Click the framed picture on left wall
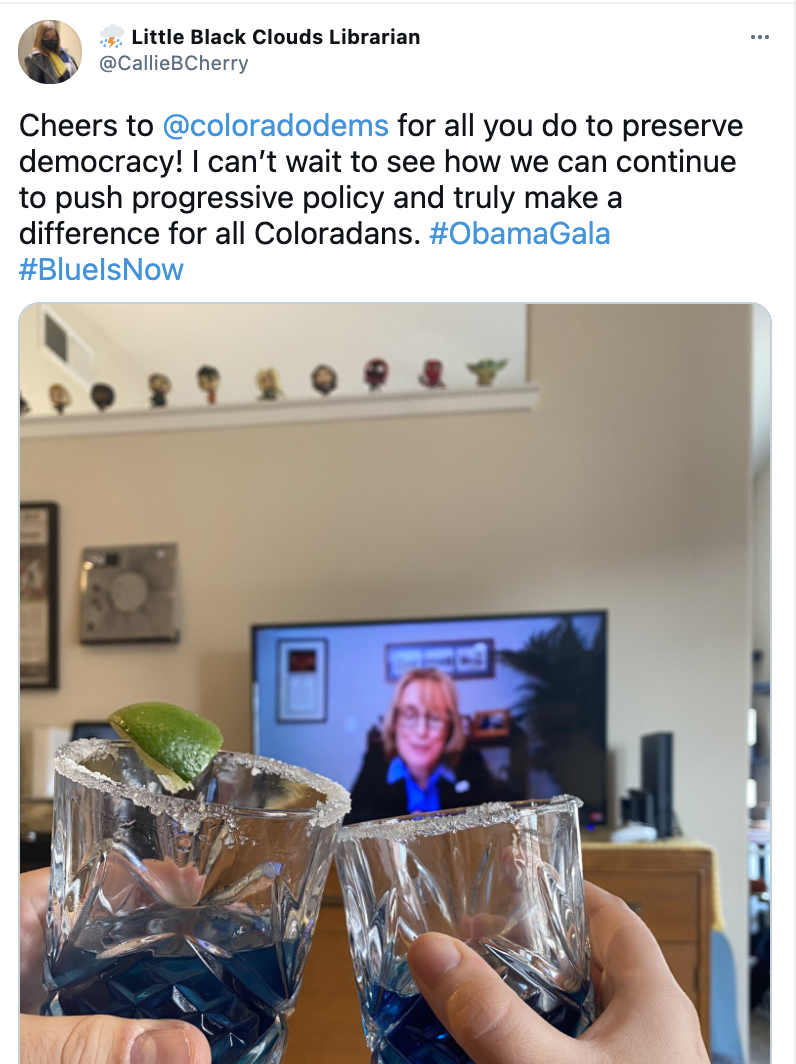The width and height of the screenshot is (796, 1064). (39, 596)
